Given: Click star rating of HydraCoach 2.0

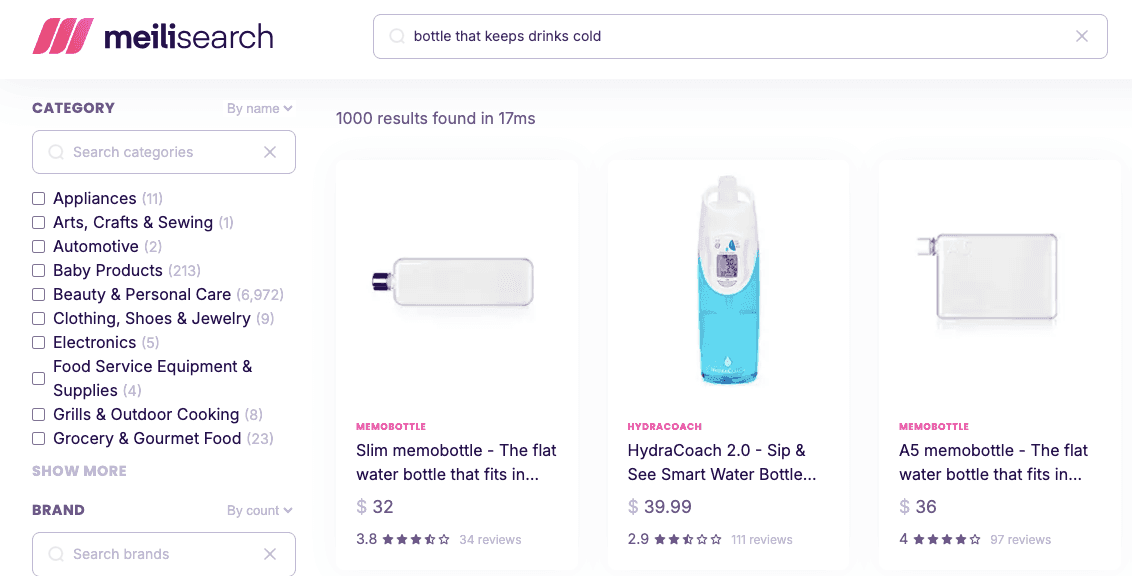Looking at the screenshot, I should pyautogui.click(x=688, y=539).
